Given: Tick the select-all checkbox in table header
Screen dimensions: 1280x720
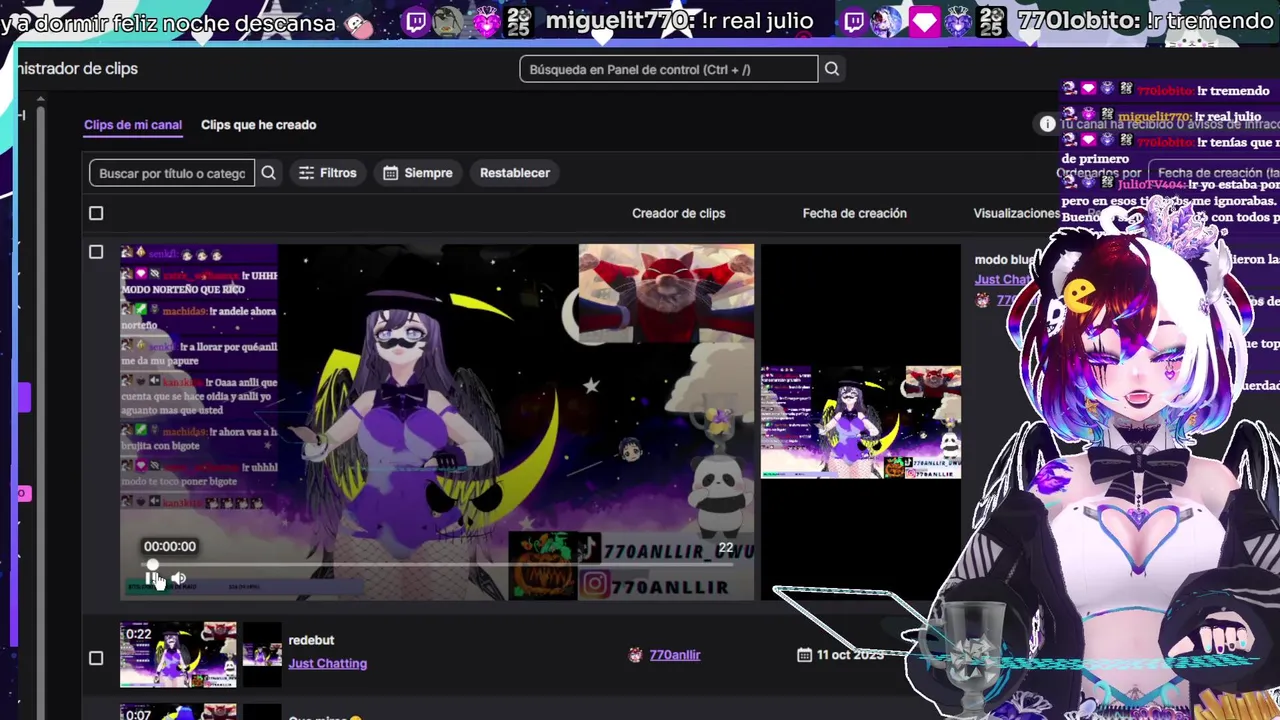Looking at the screenshot, I should [96, 213].
